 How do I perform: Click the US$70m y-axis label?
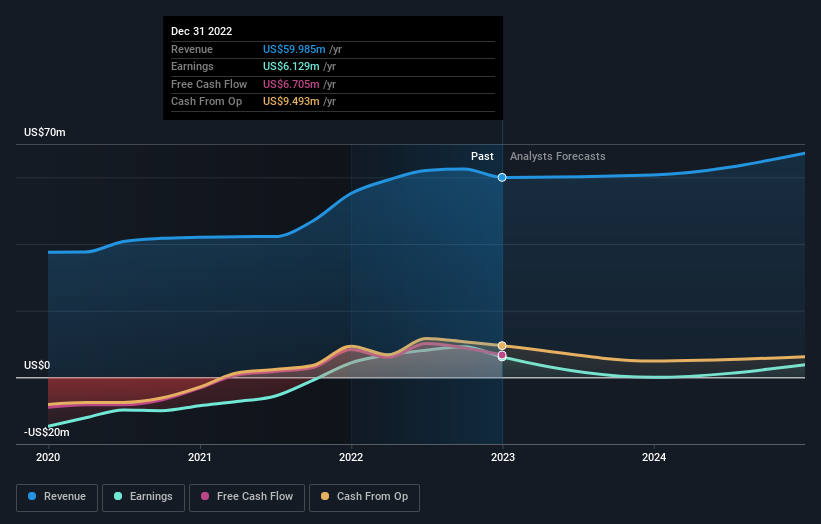click(45, 132)
